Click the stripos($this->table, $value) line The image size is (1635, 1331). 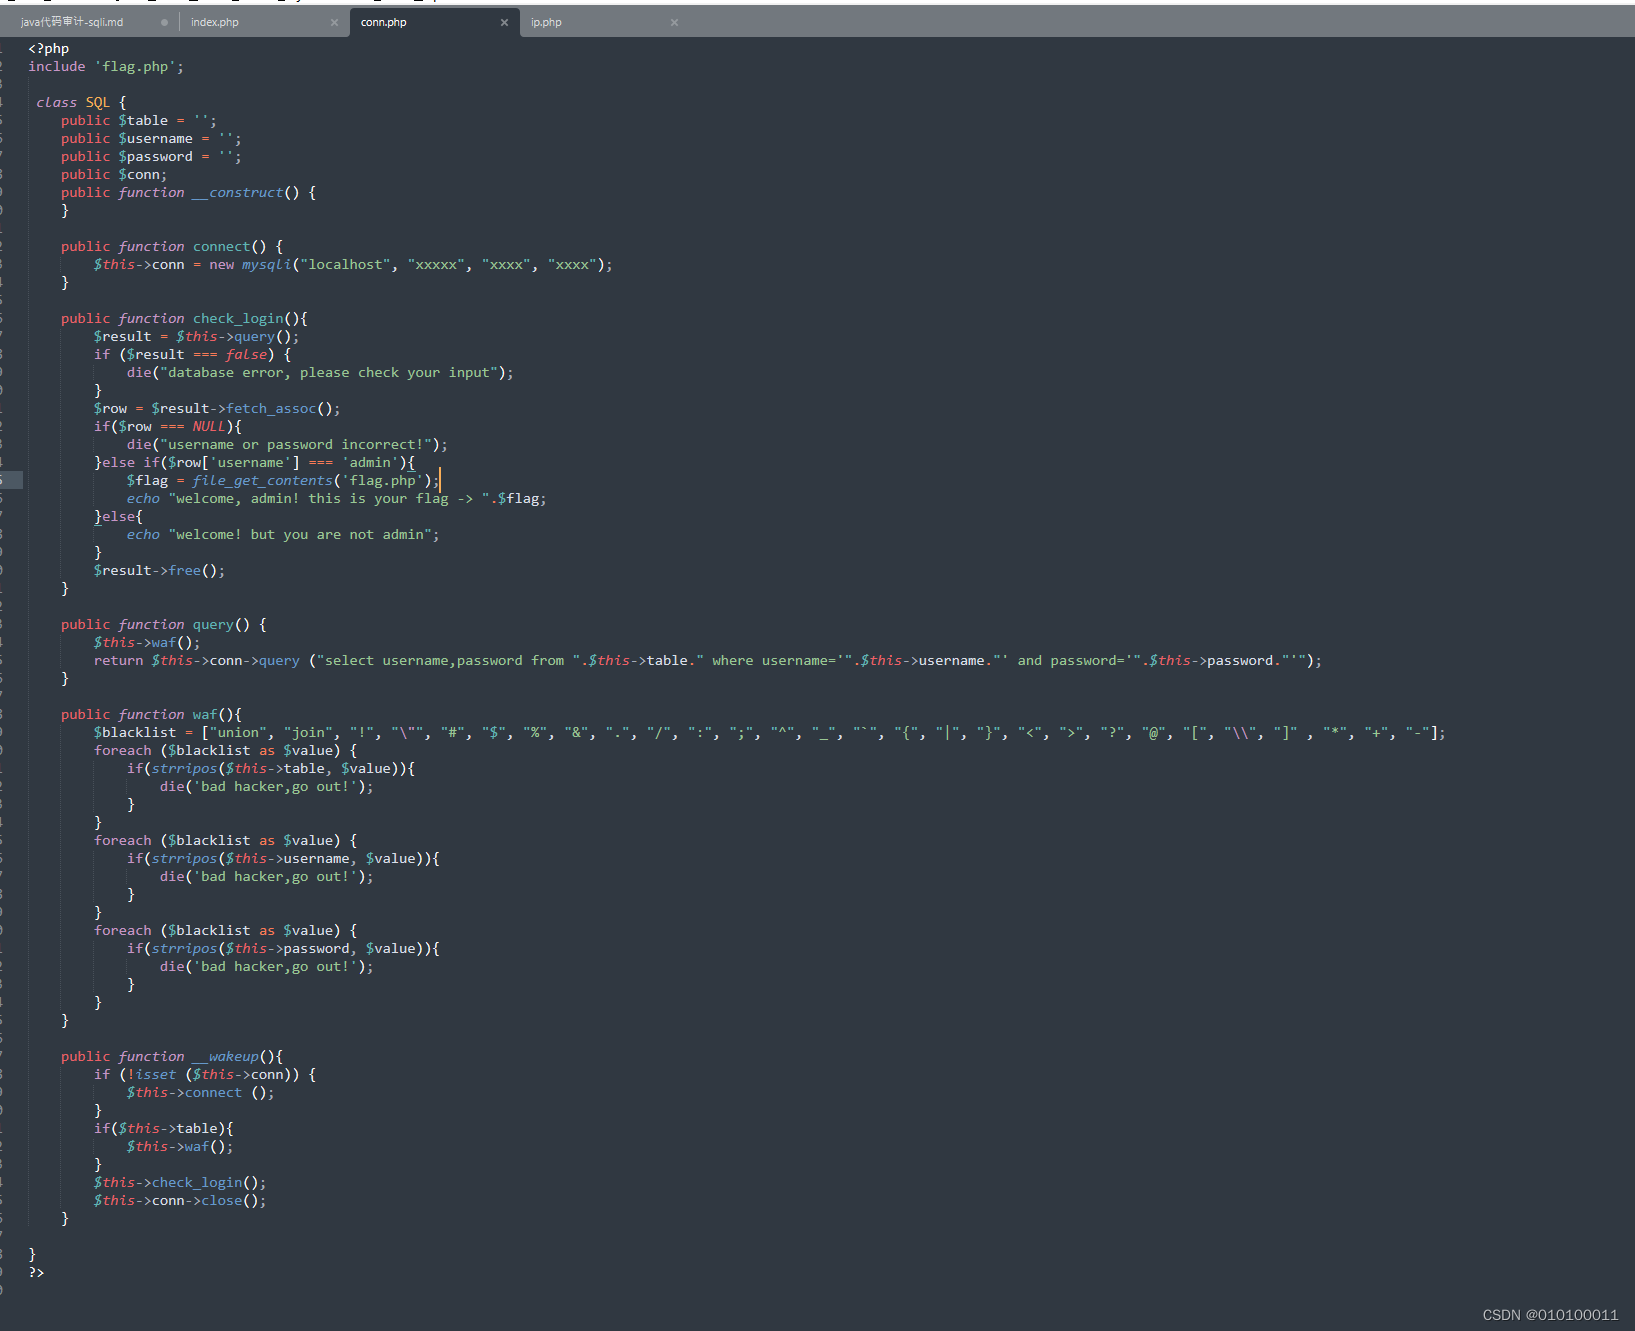(x=271, y=768)
